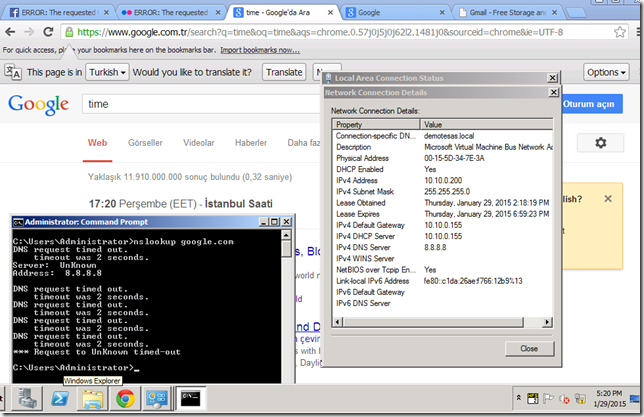
Task: Reload the page with the refresh icon
Action: click(x=48, y=32)
